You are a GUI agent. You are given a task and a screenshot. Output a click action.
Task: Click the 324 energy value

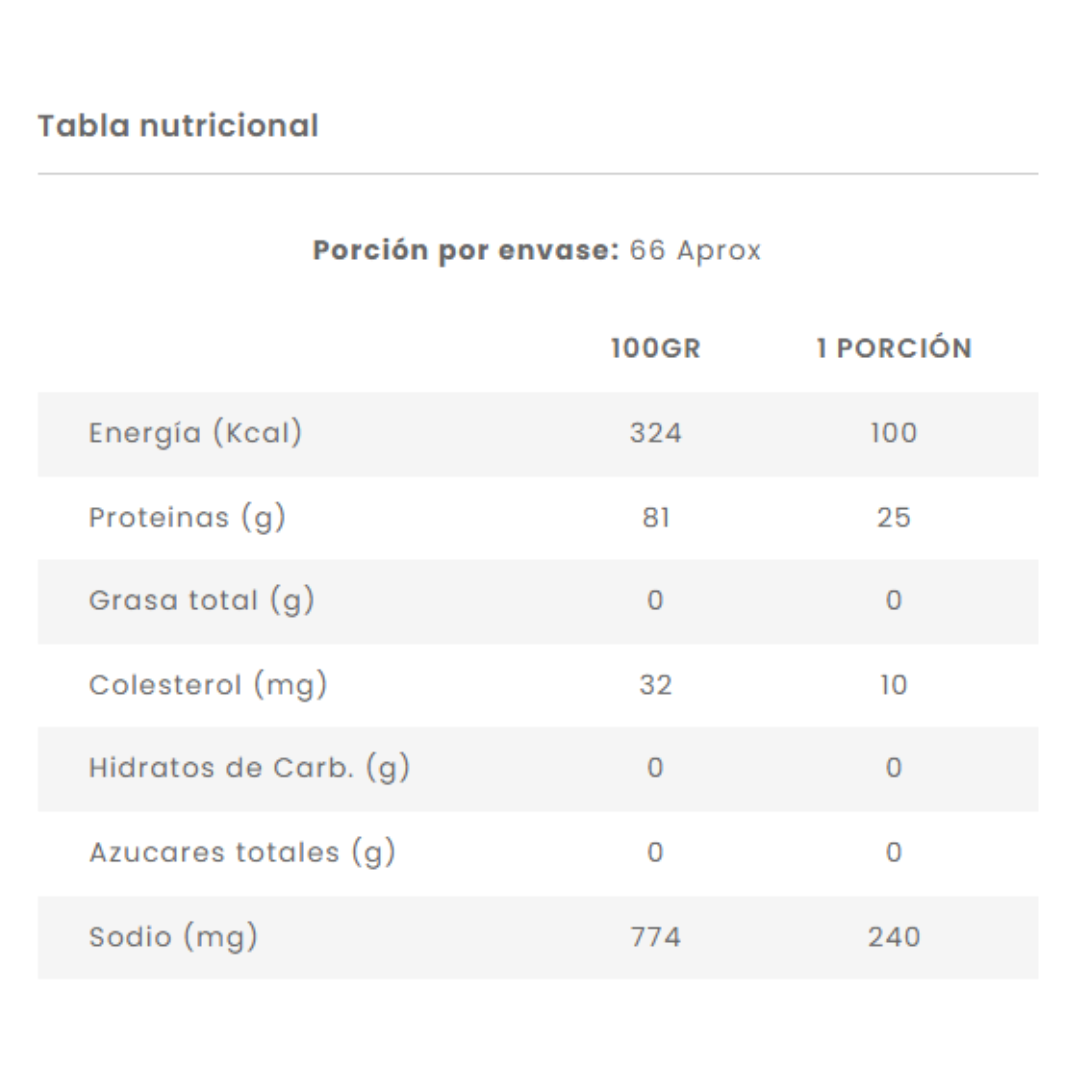656,434
